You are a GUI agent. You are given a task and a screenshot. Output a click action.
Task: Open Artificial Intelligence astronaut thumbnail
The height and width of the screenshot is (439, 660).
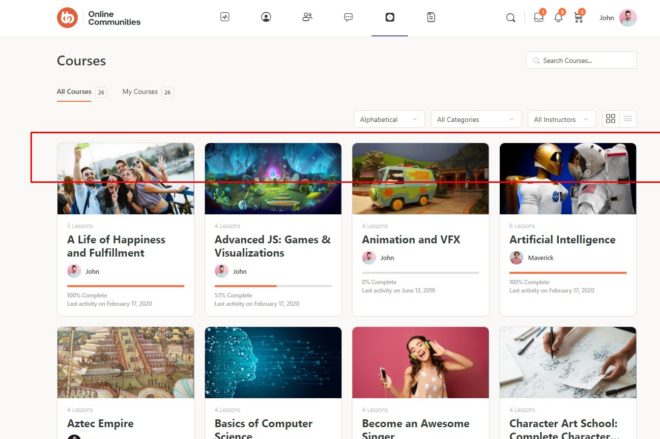click(x=568, y=178)
